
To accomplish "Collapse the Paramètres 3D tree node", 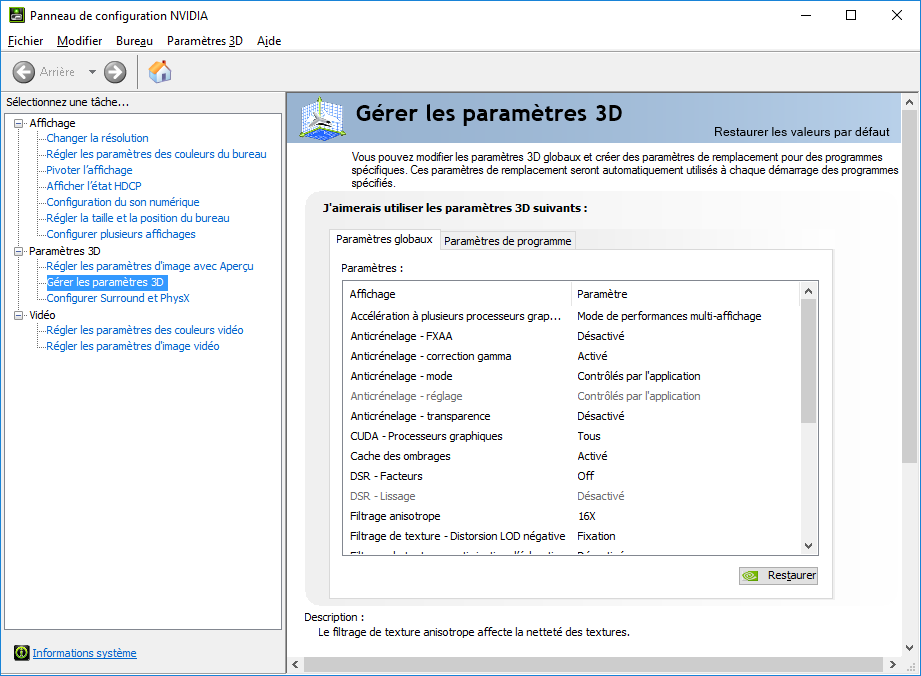I will pos(19,251).
